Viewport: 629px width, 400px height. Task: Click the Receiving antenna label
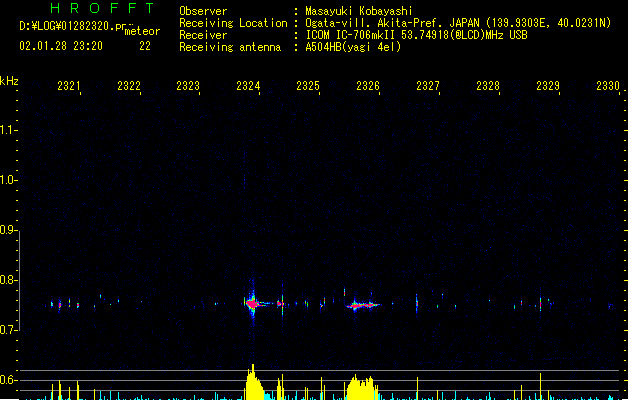coord(230,47)
